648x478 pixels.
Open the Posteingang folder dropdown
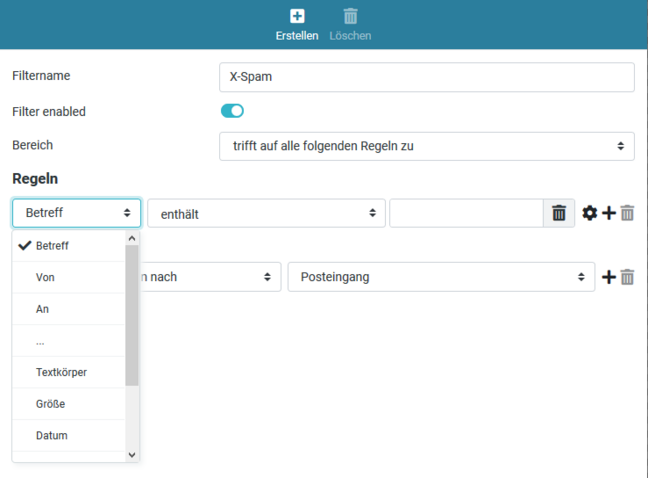[440, 277]
